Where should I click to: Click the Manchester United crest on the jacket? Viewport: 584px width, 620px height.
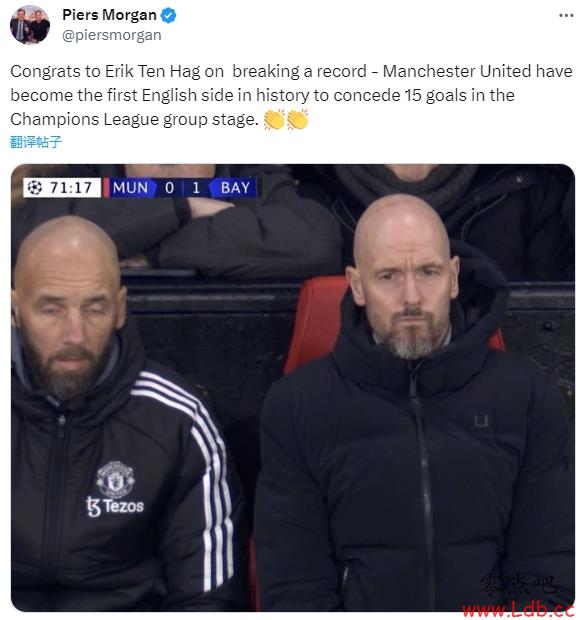tap(115, 479)
